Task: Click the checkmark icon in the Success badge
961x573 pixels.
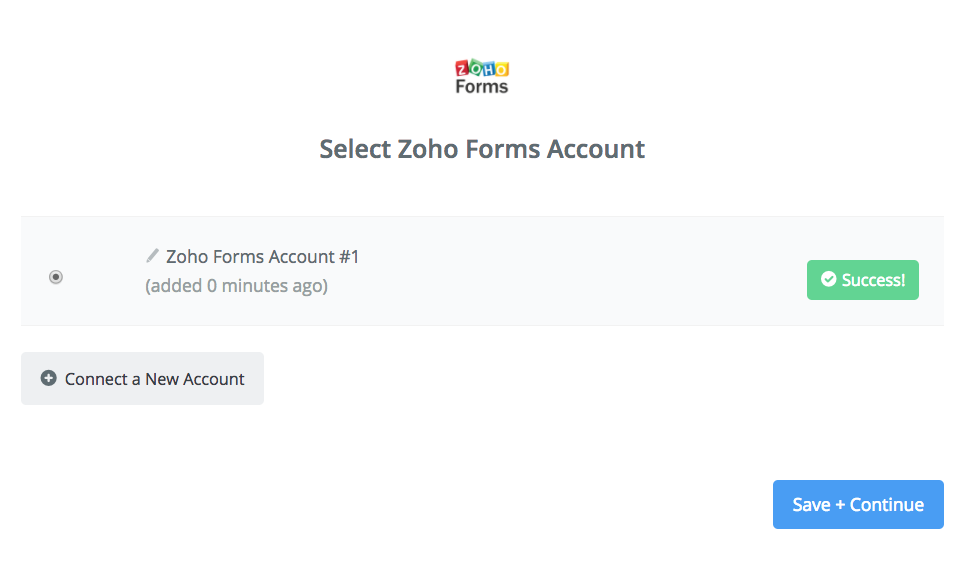Action: tap(829, 279)
